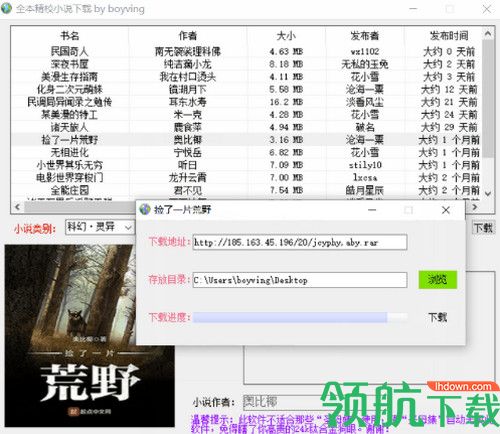
Task: Click the 荒野 book cover thumbnail
Action: pos(89,336)
